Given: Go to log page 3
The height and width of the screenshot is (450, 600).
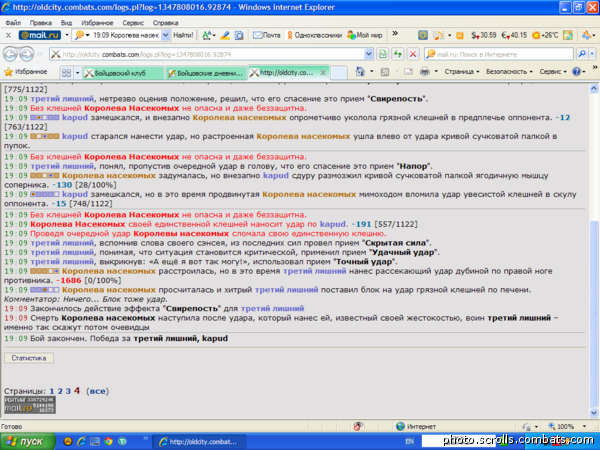Looking at the screenshot, I should 68,391.
